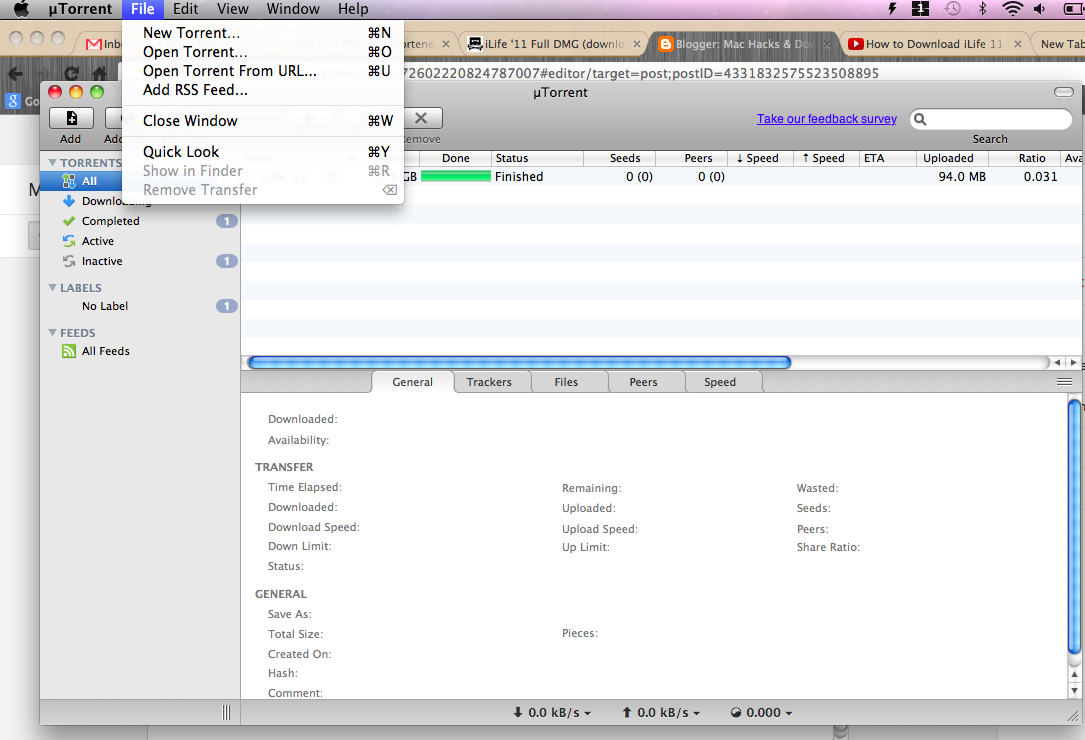Switch to the Files tab

[x=566, y=382]
